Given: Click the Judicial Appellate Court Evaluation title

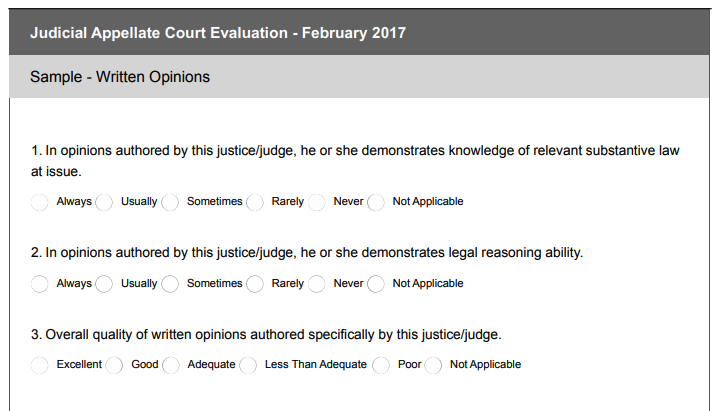Looking at the screenshot, I should point(218,33).
